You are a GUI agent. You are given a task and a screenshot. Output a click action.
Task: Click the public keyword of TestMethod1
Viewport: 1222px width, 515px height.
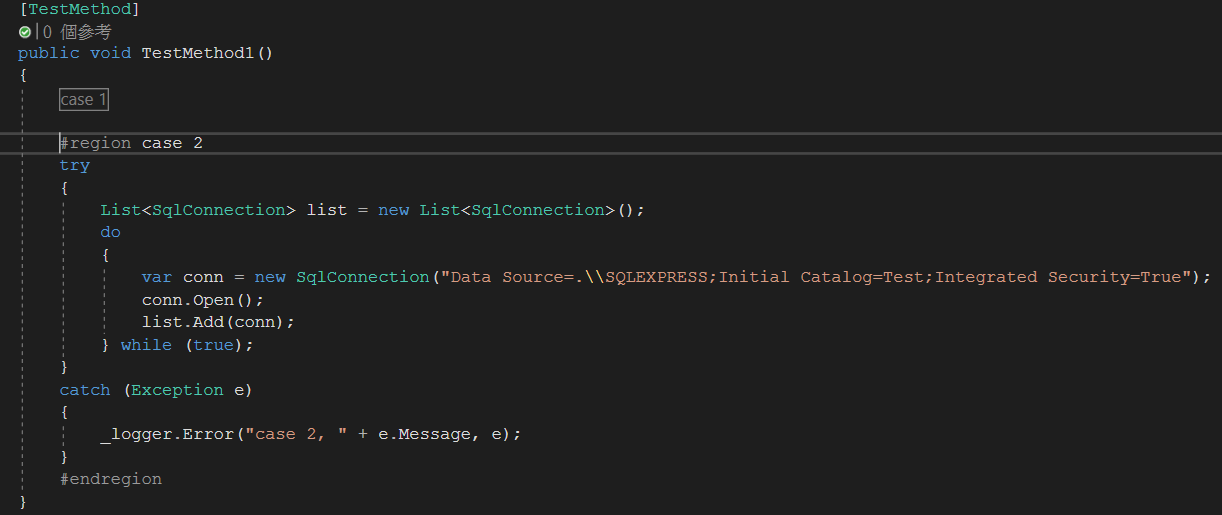click(48, 53)
